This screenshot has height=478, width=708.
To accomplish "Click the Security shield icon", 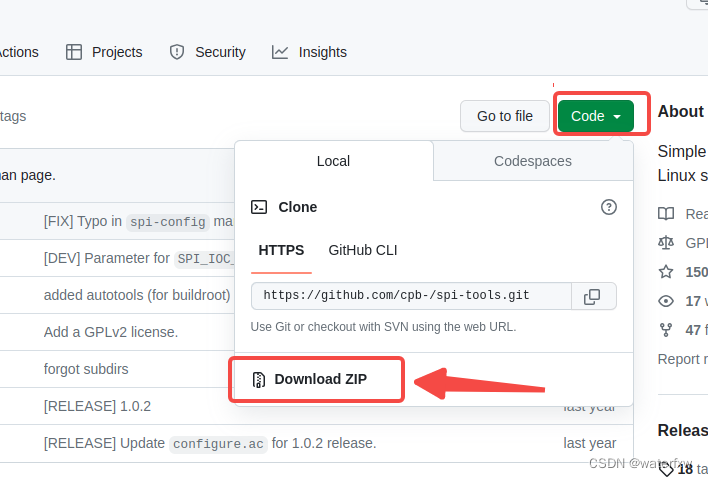I will tap(177, 52).
